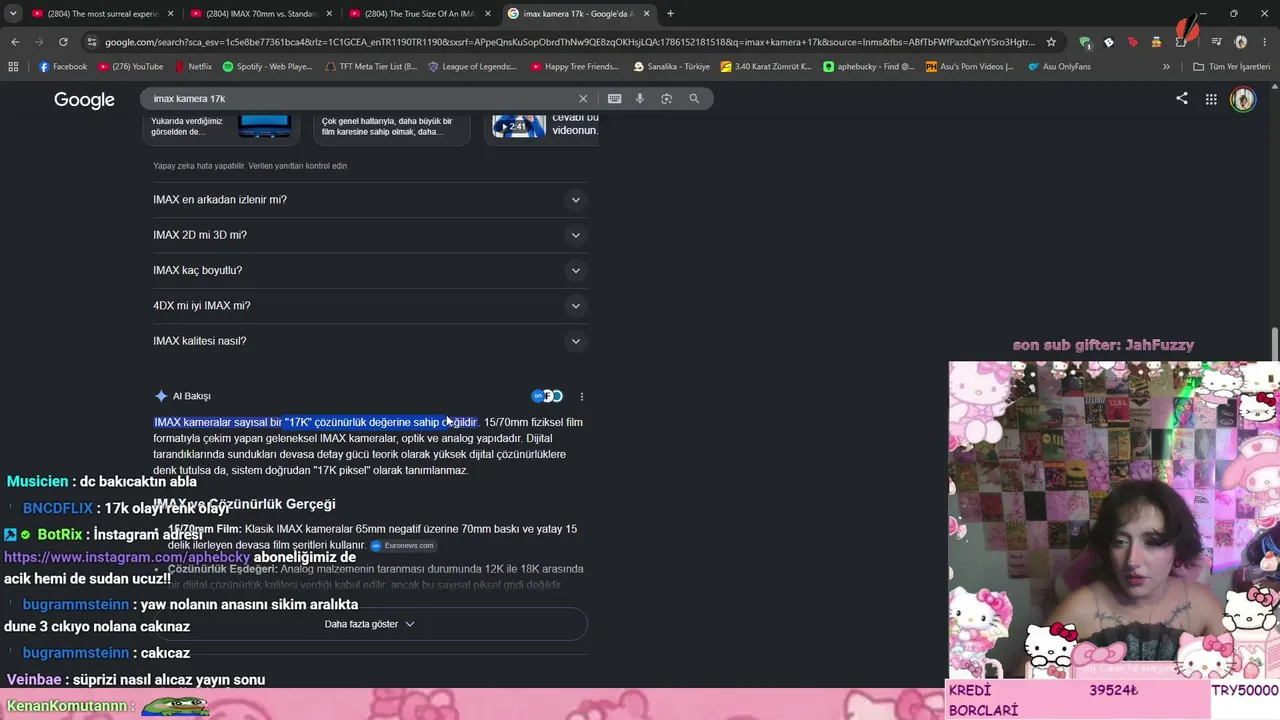Show the AI Bakışı source icons

tap(547, 396)
